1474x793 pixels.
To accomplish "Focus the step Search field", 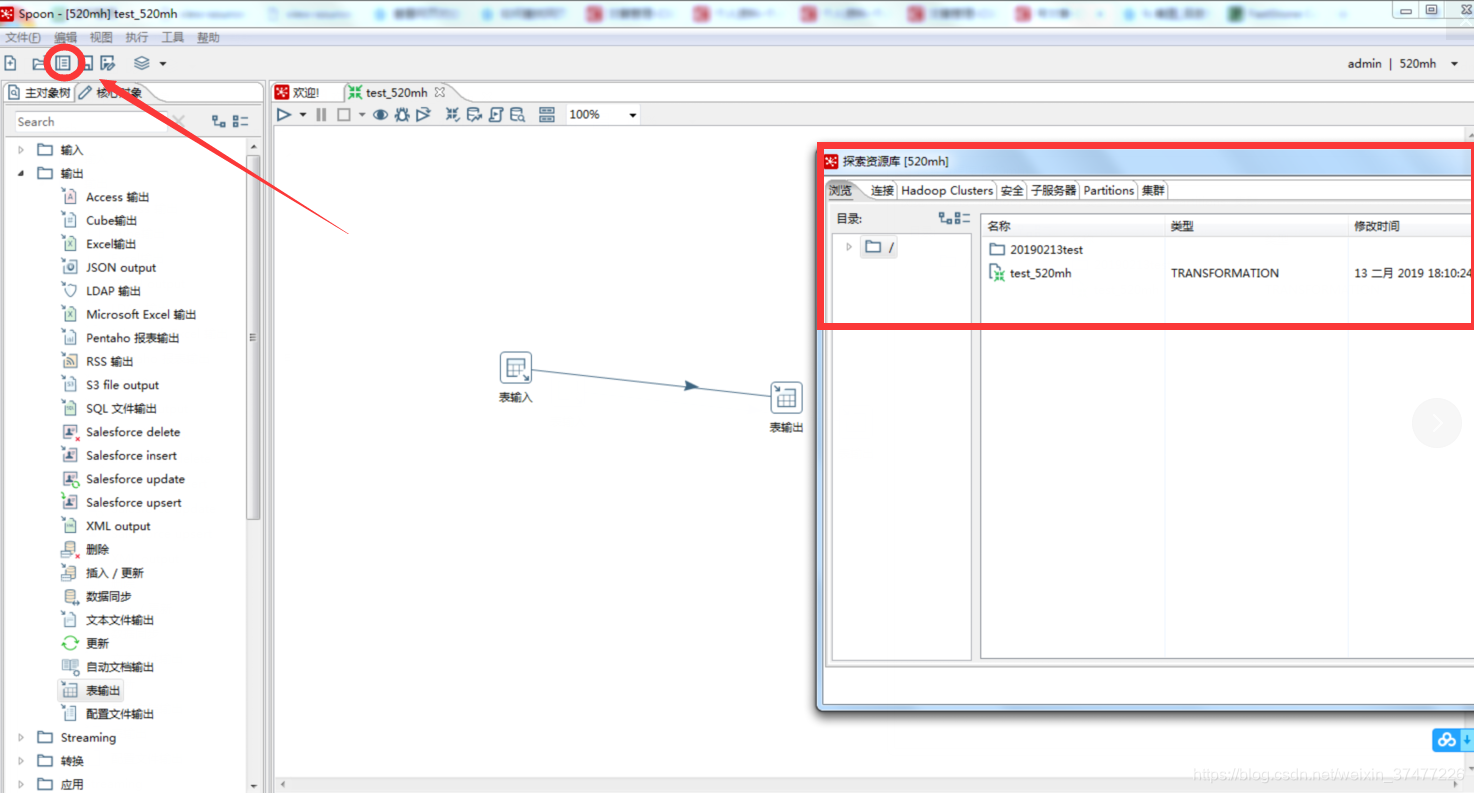I will 91,122.
